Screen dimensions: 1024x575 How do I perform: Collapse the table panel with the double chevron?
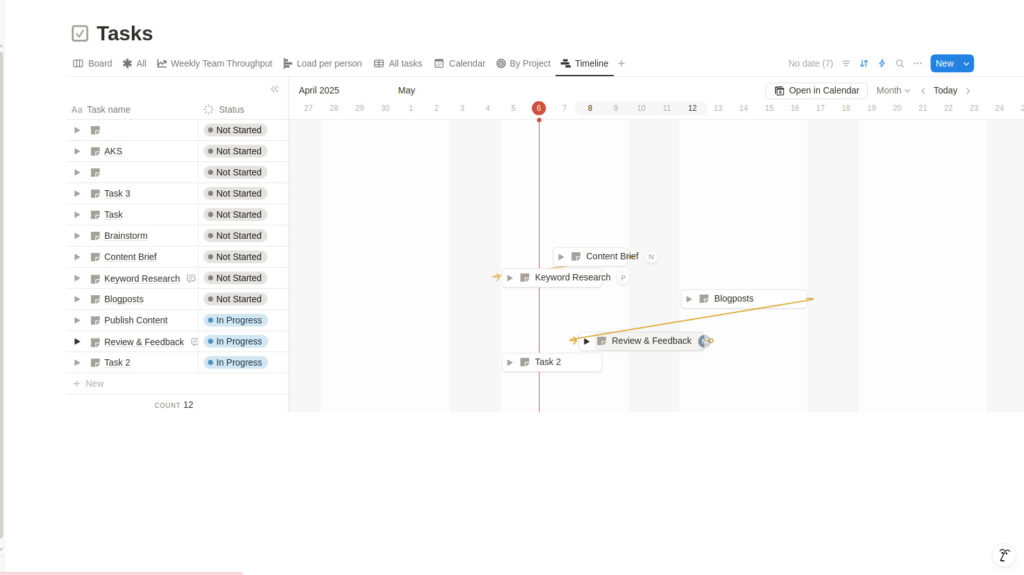[x=274, y=90]
